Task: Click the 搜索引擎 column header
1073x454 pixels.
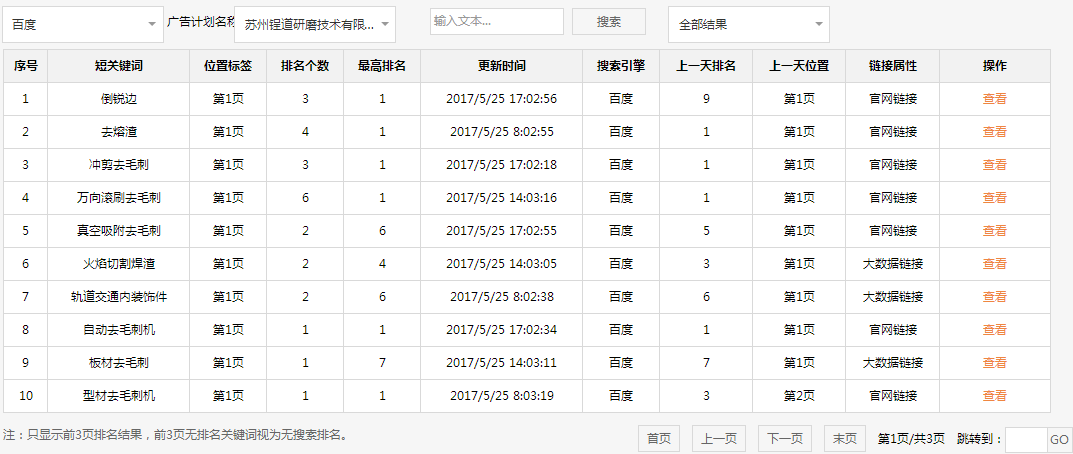Action: click(621, 66)
